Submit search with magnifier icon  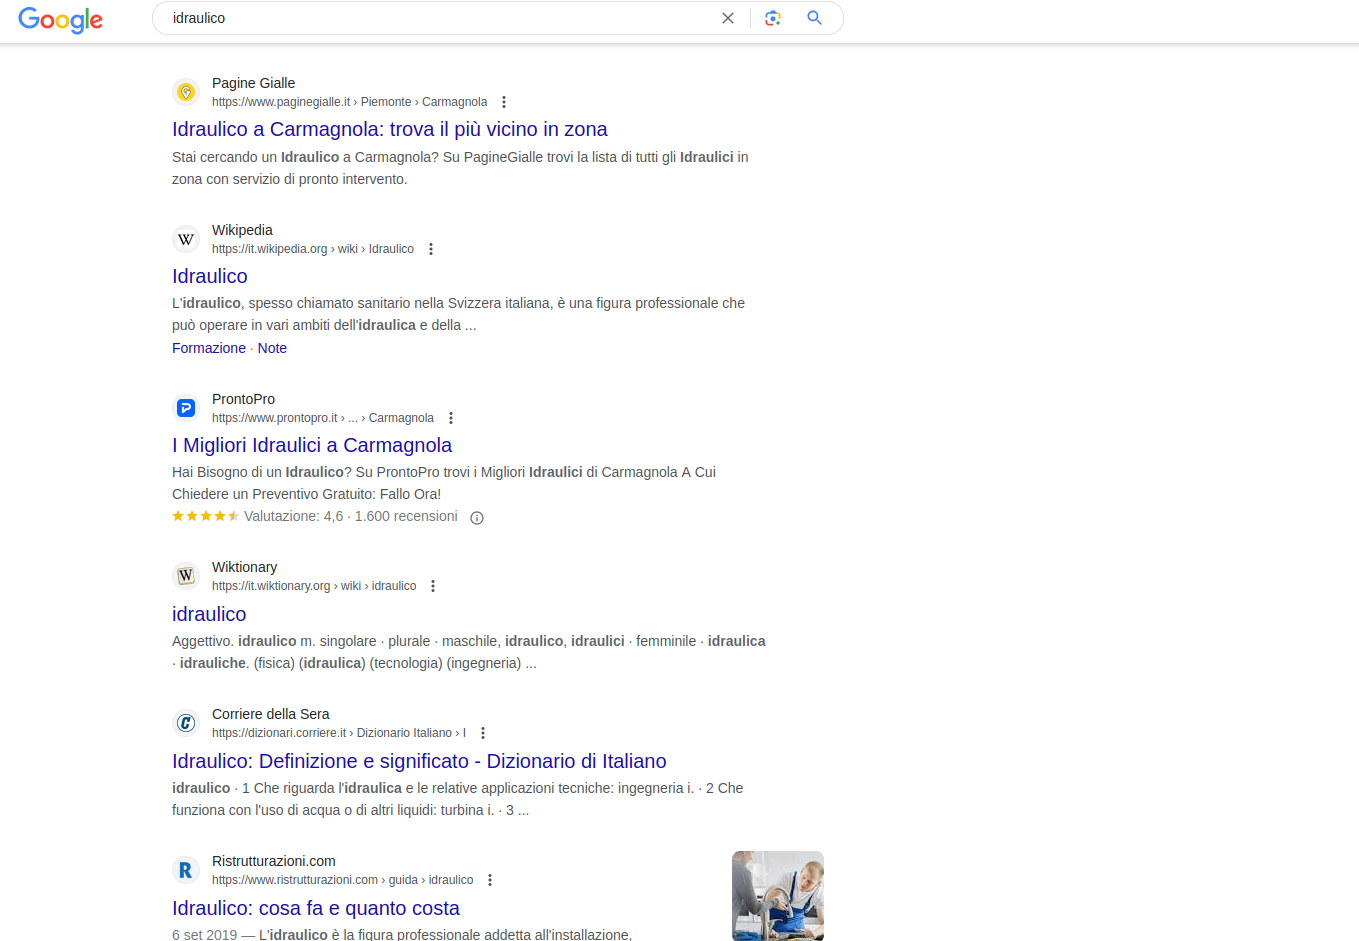815,18
